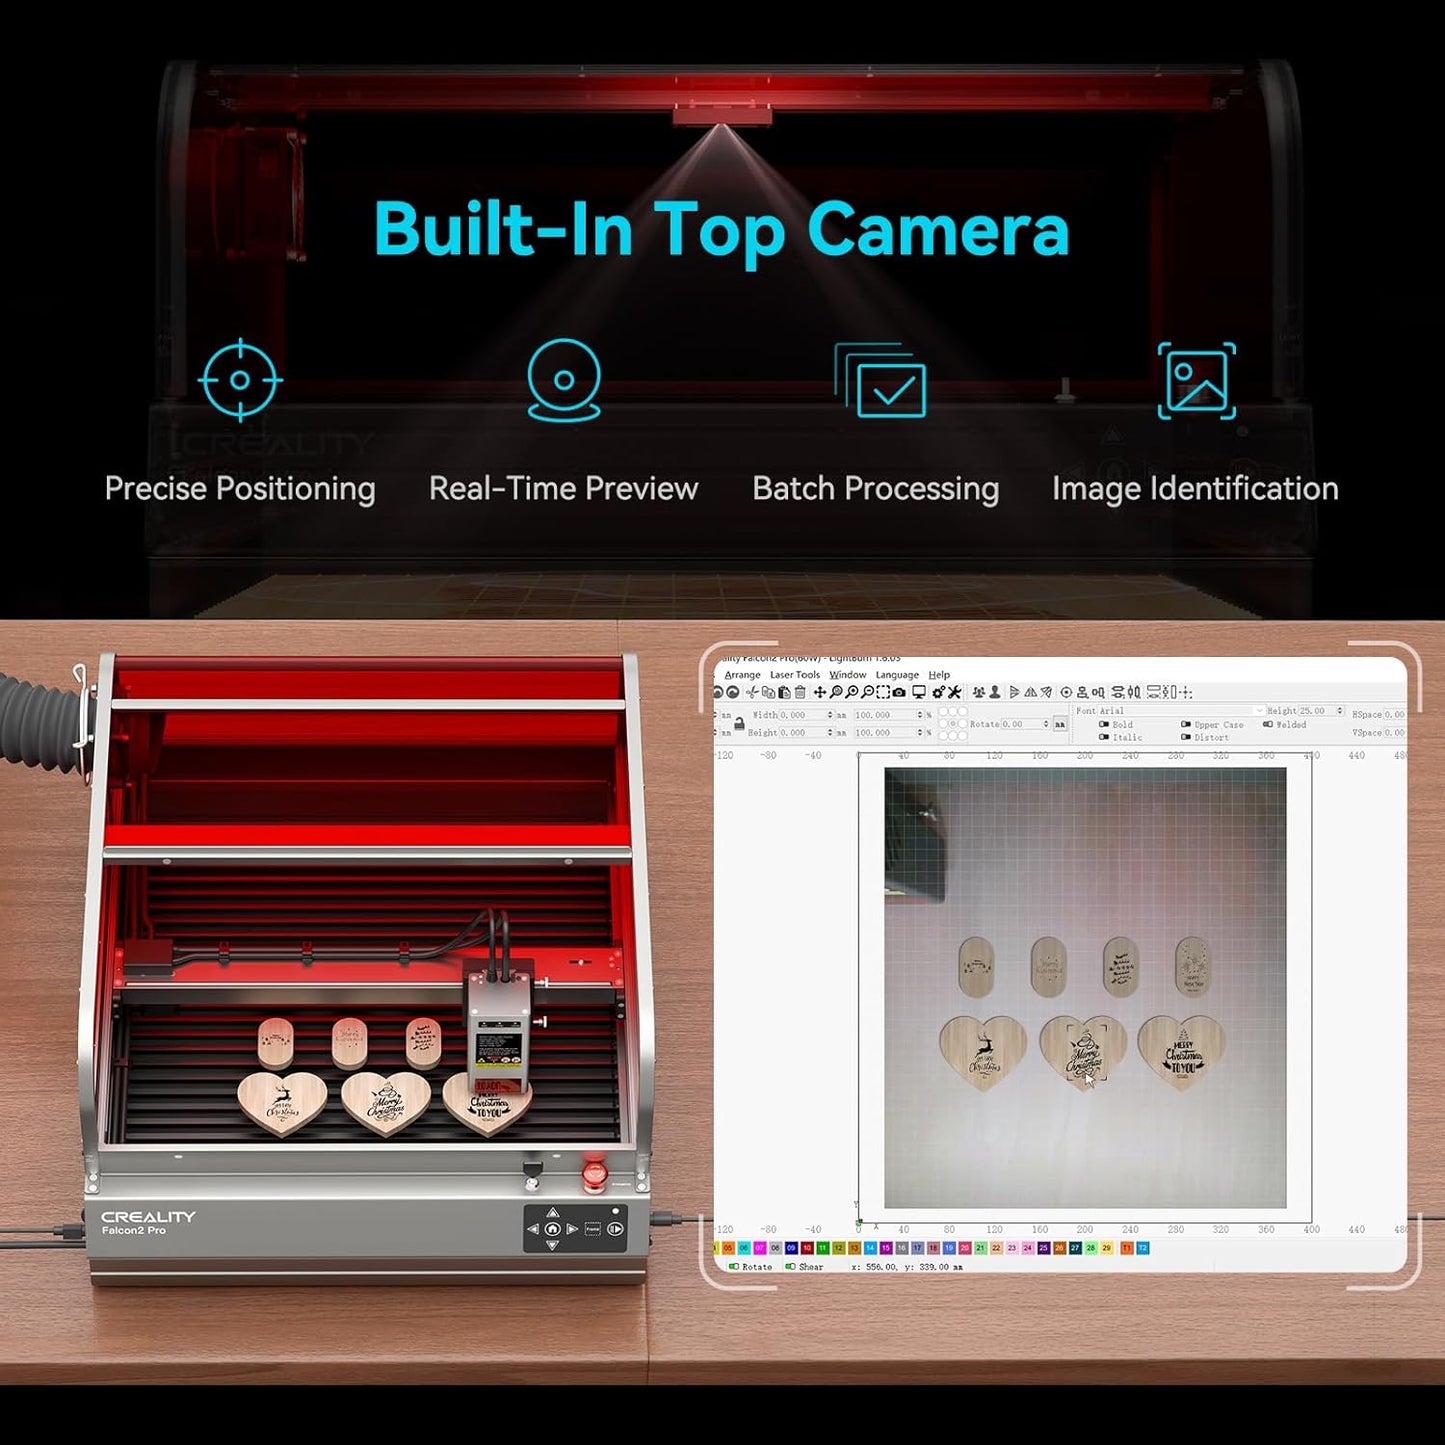Viewport: 1445px width, 1445px height.
Task: Select the Move tool crosshair icon
Action: point(818,692)
